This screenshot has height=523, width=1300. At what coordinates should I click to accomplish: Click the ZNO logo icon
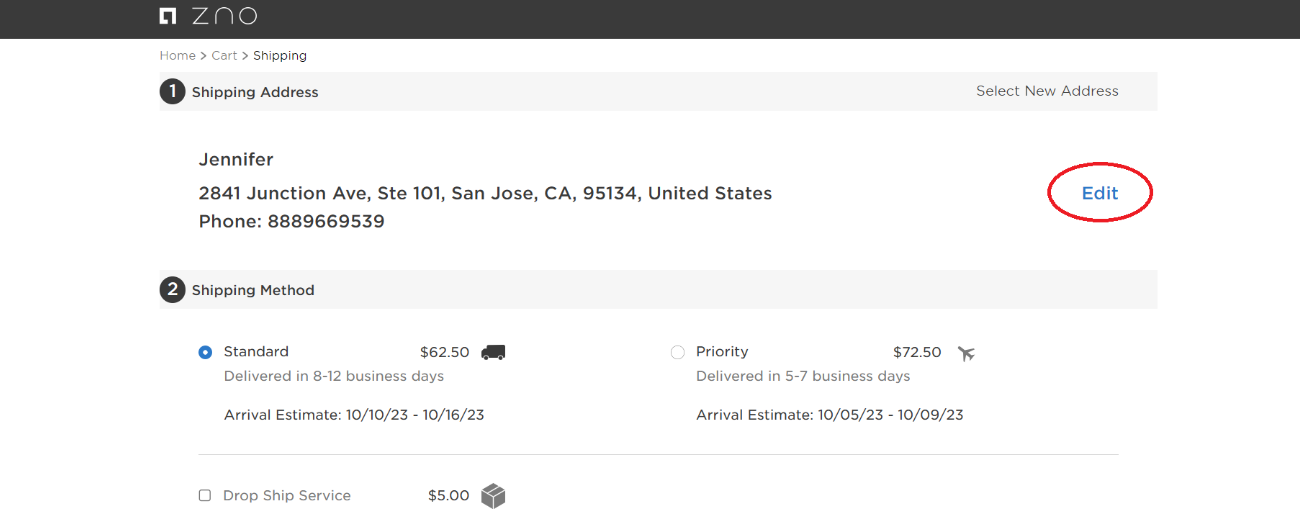pyautogui.click(x=168, y=16)
